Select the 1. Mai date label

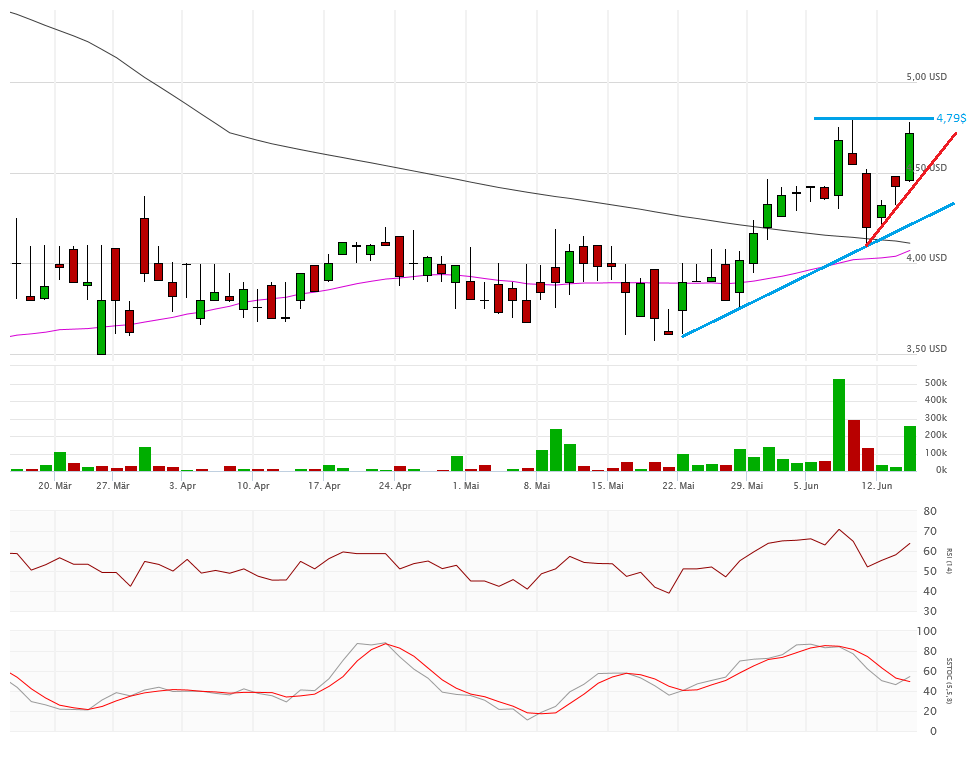tap(466, 486)
